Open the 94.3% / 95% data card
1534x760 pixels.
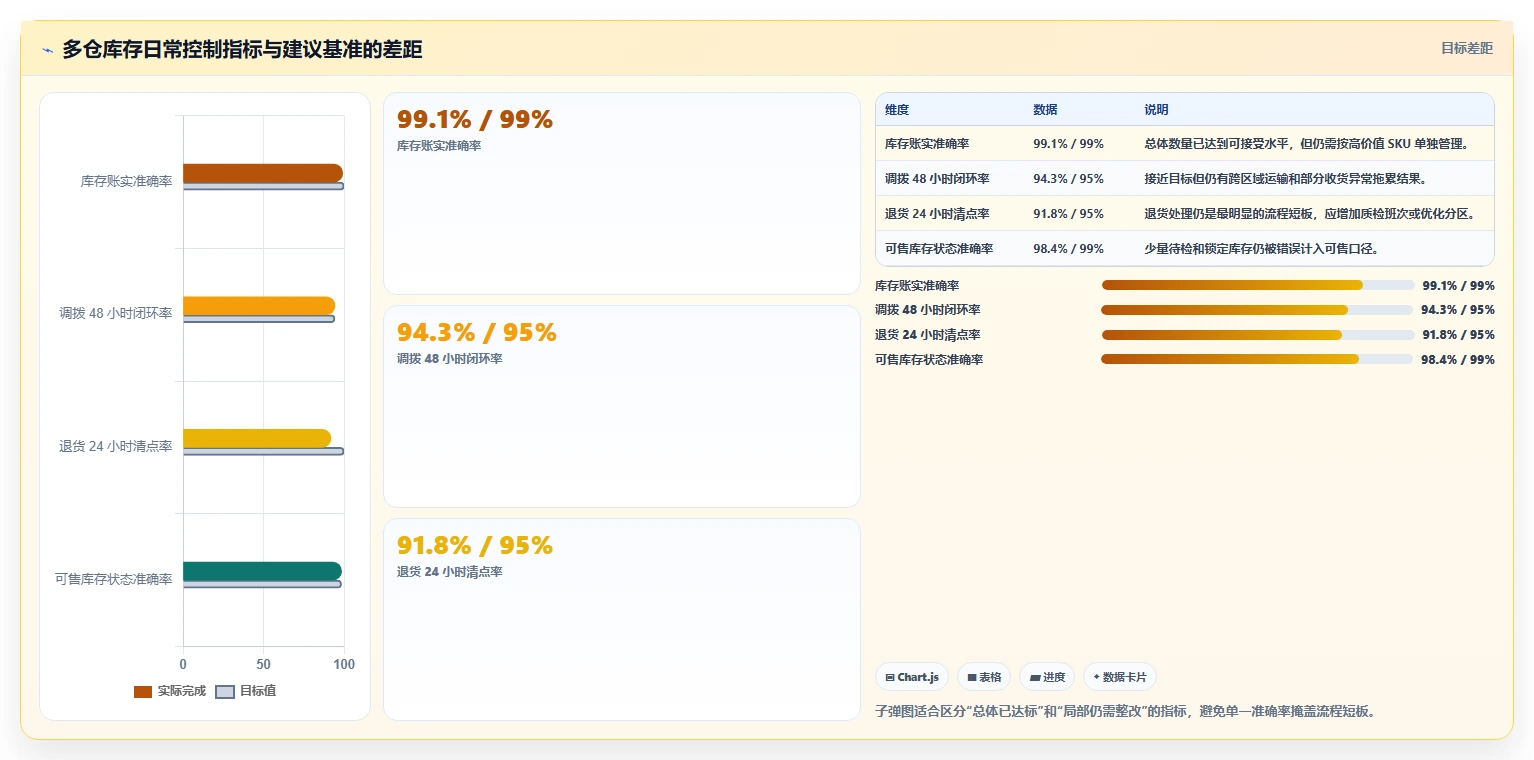[x=622, y=406]
